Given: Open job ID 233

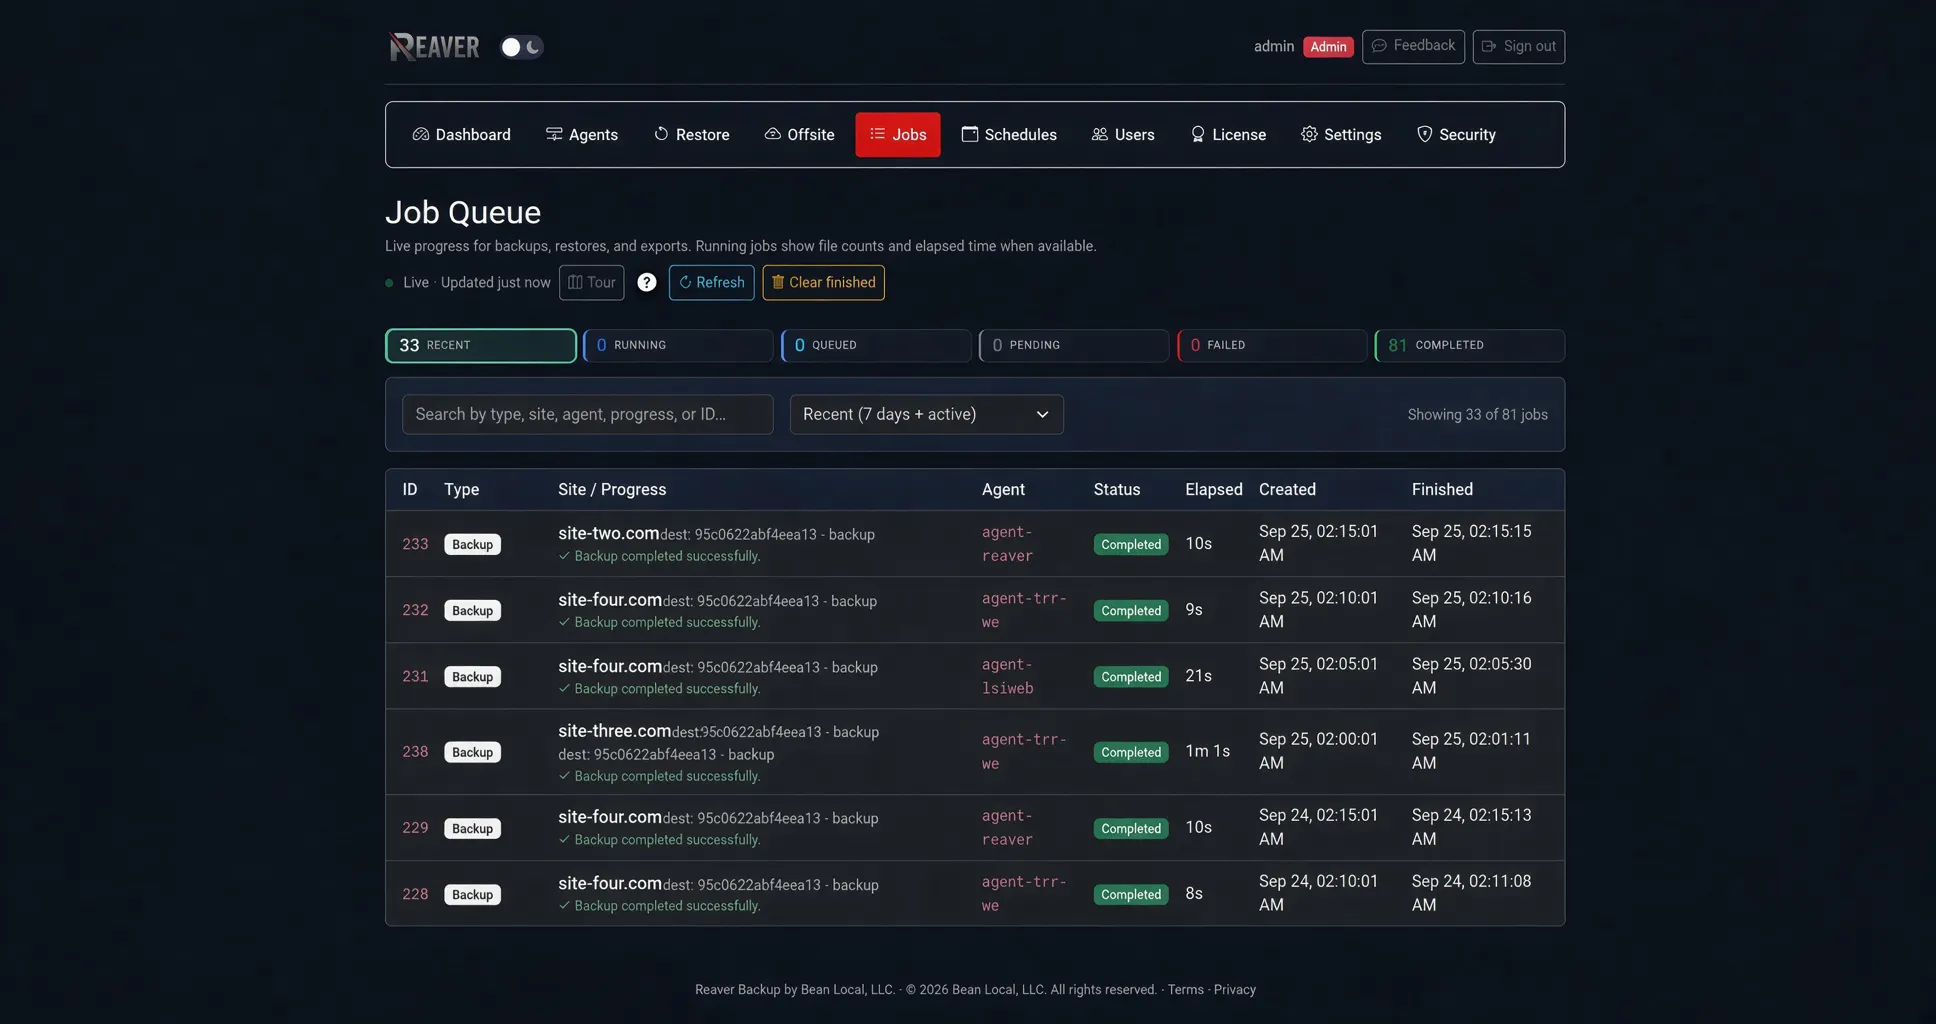Looking at the screenshot, I should click(415, 544).
